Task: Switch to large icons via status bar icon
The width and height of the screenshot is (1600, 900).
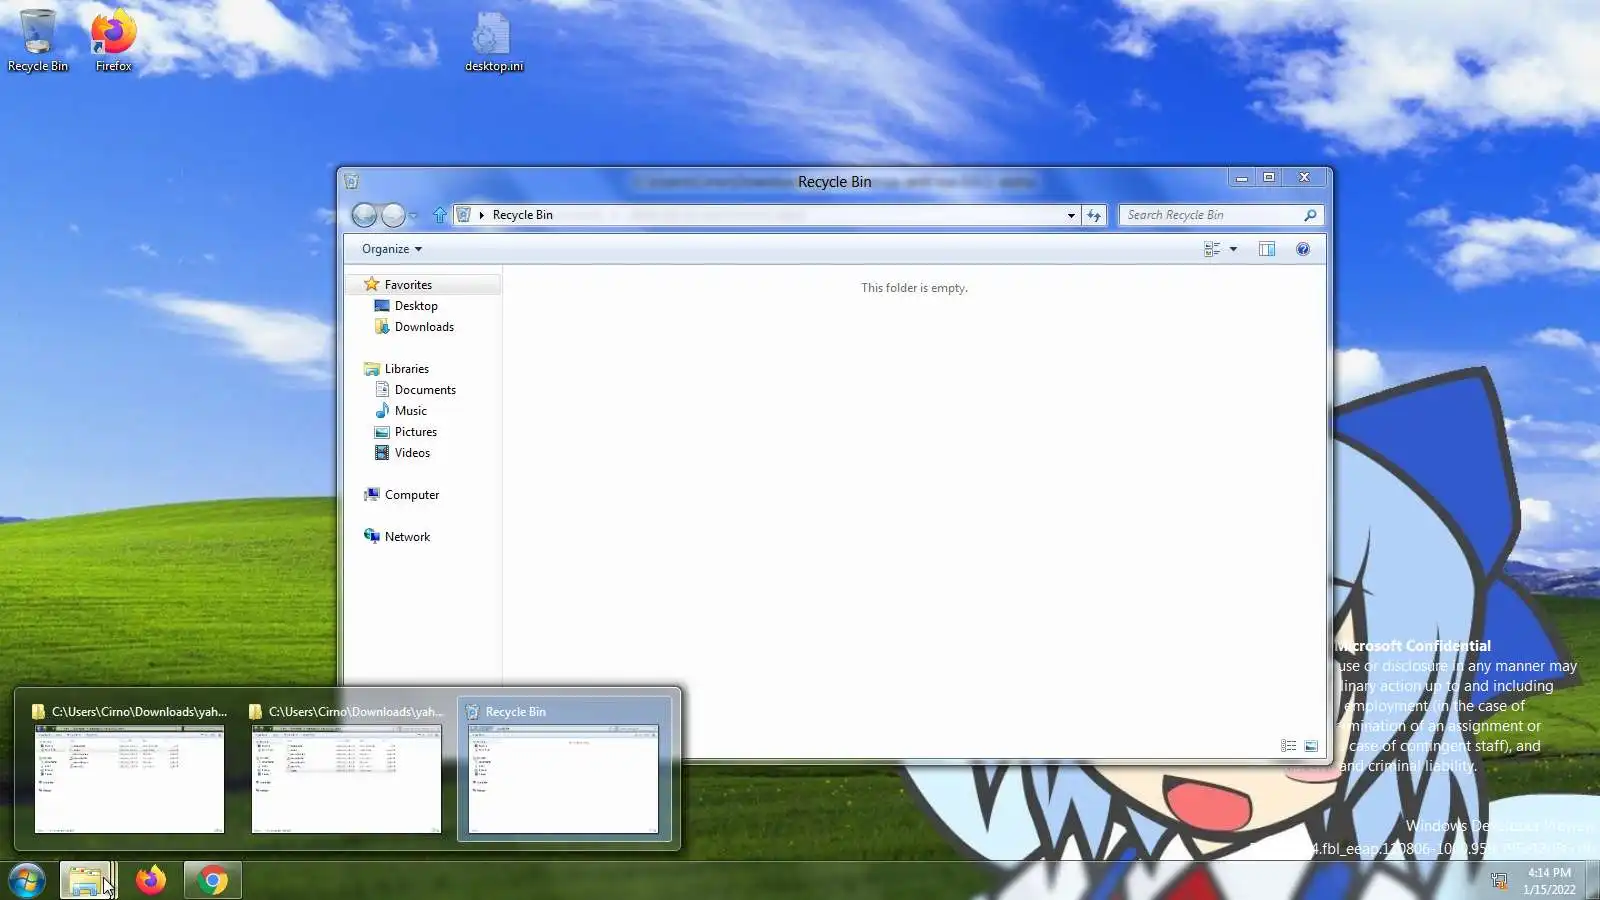Action: [1311, 746]
